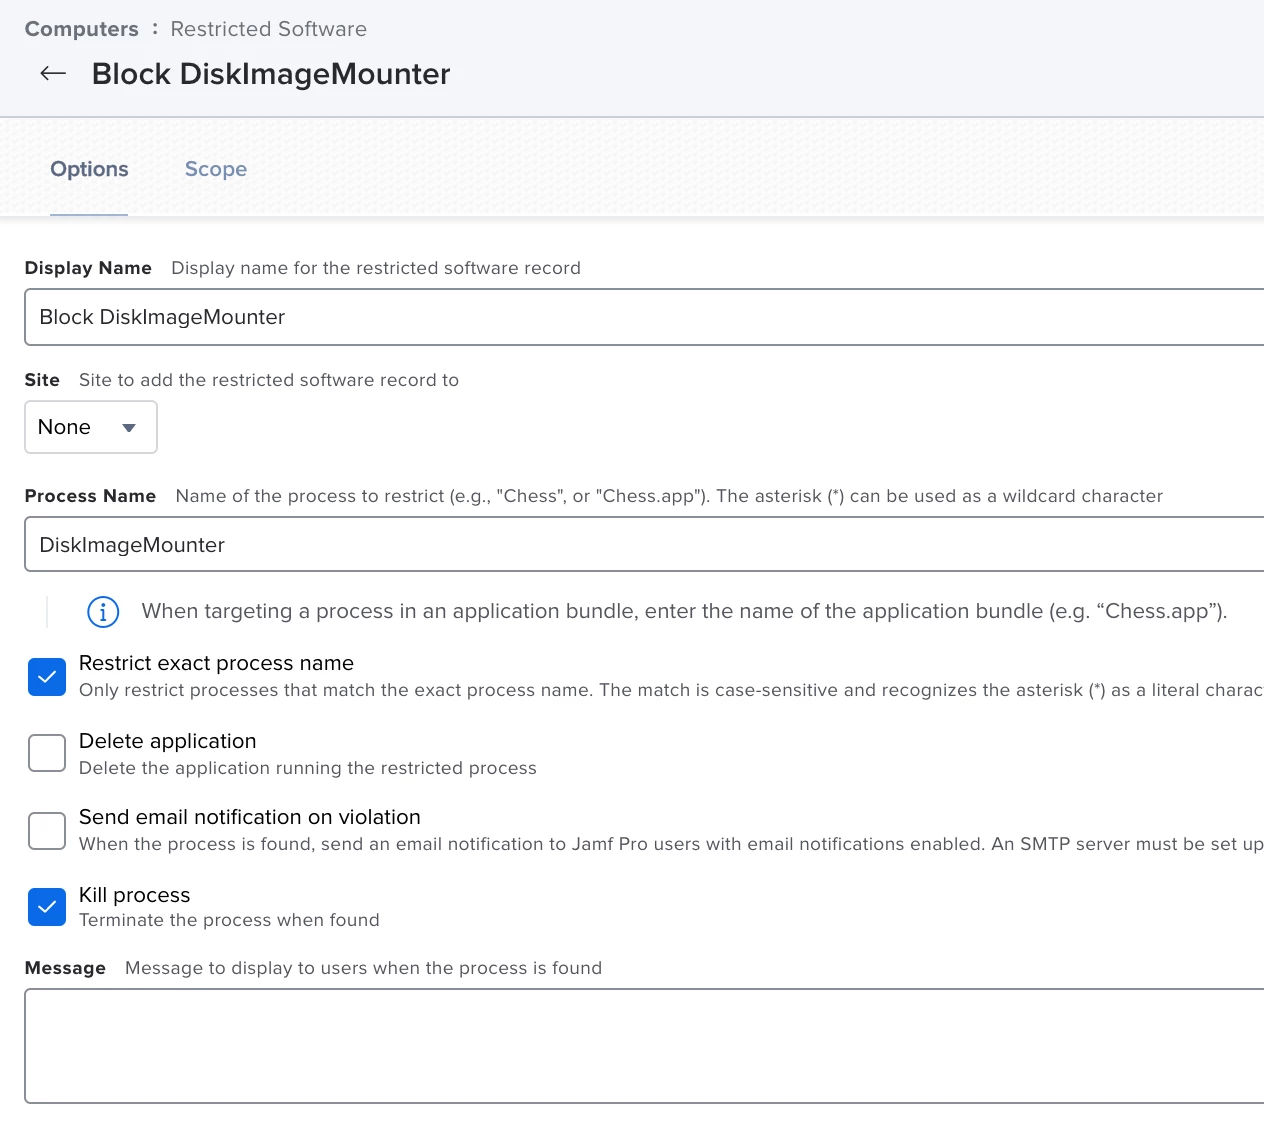Click the info icon beside application bundle hint
This screenshot has width=1264, height=1126.
(x=103, y=611)
